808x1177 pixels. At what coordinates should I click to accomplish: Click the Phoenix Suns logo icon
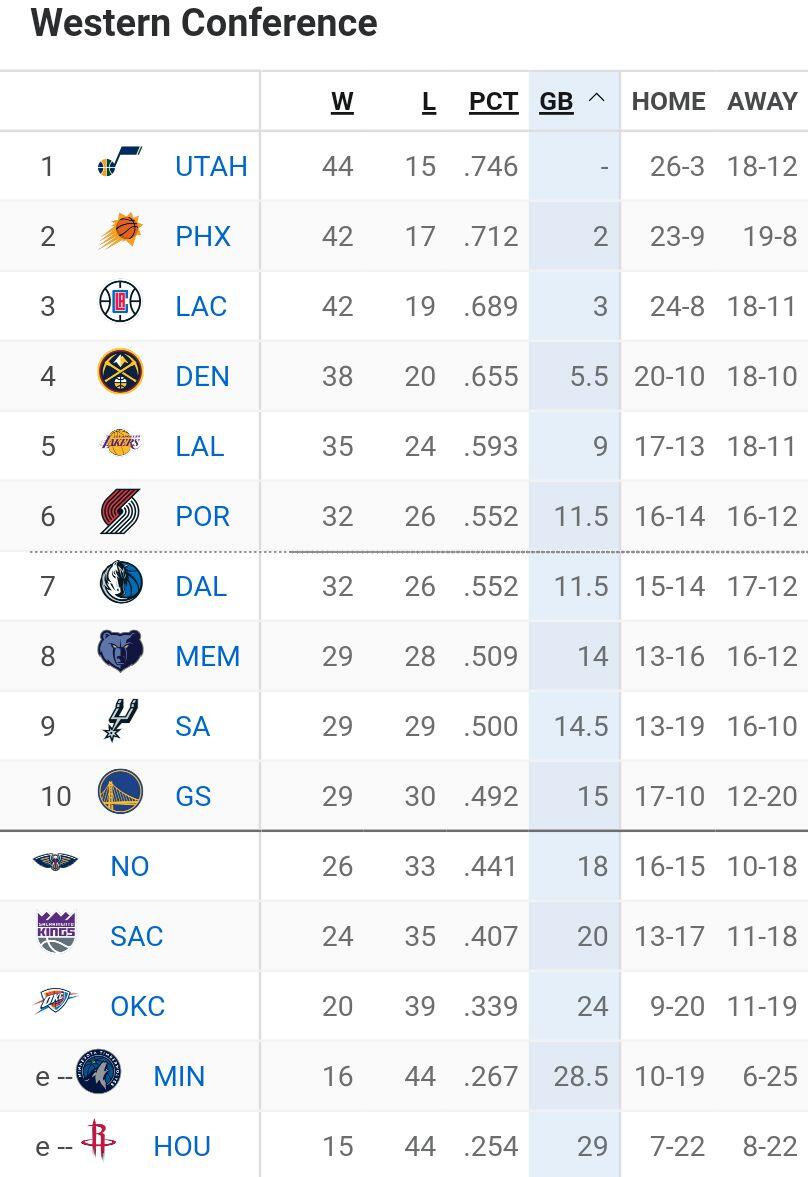coord(120,233)
